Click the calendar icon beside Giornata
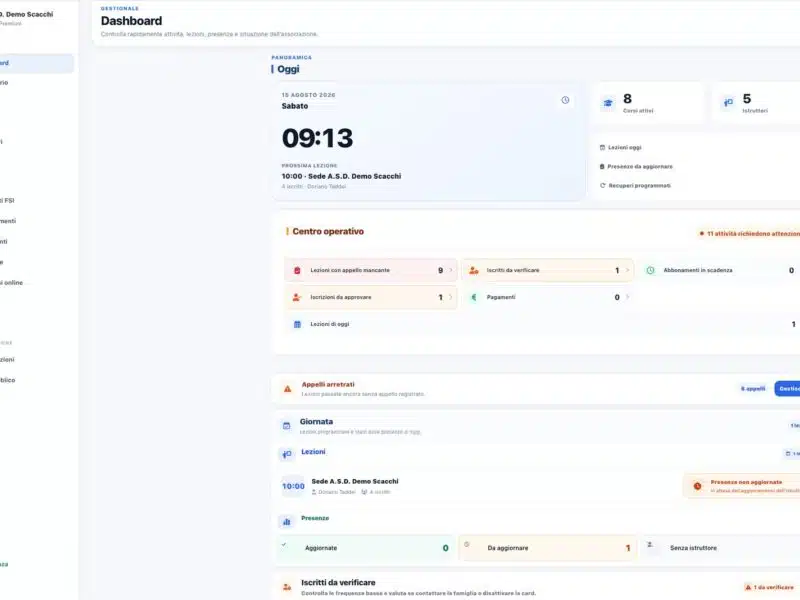This screenshot has height=600, width=800. pos(286,426)
